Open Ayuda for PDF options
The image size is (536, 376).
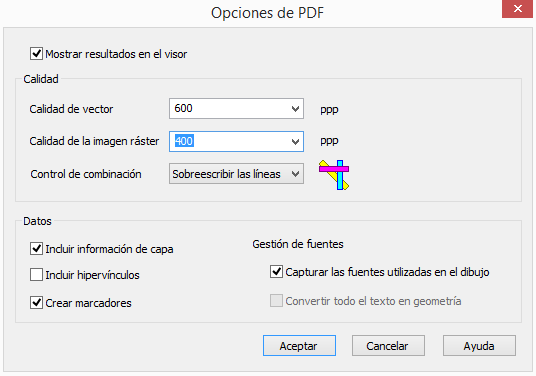(x=479, y=346)
